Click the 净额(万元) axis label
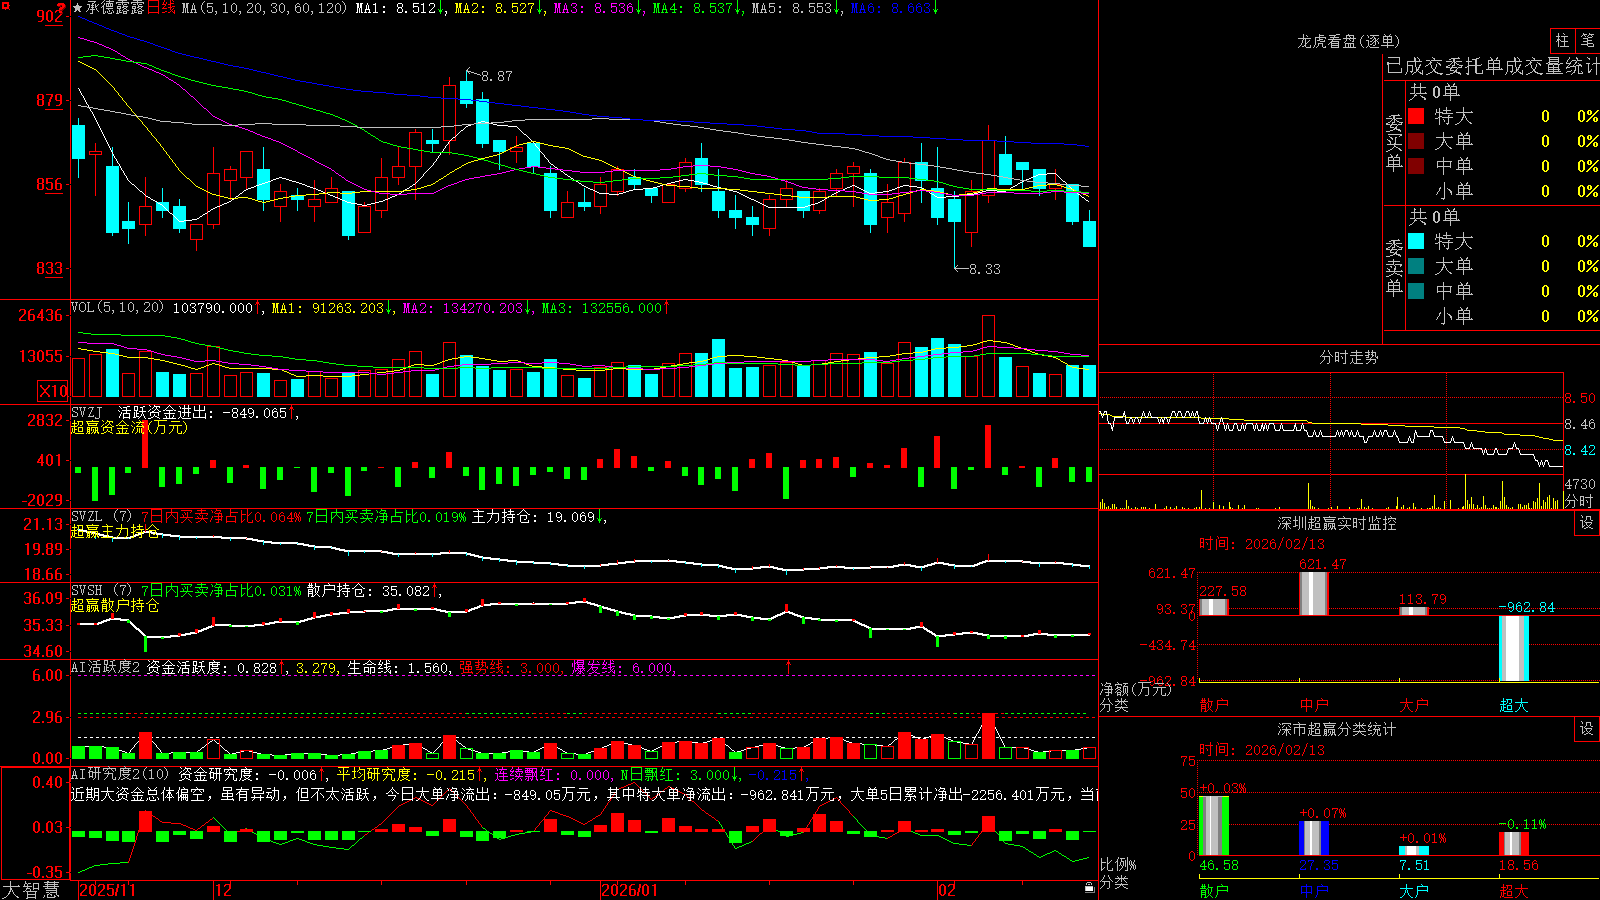 (1135, 689)
